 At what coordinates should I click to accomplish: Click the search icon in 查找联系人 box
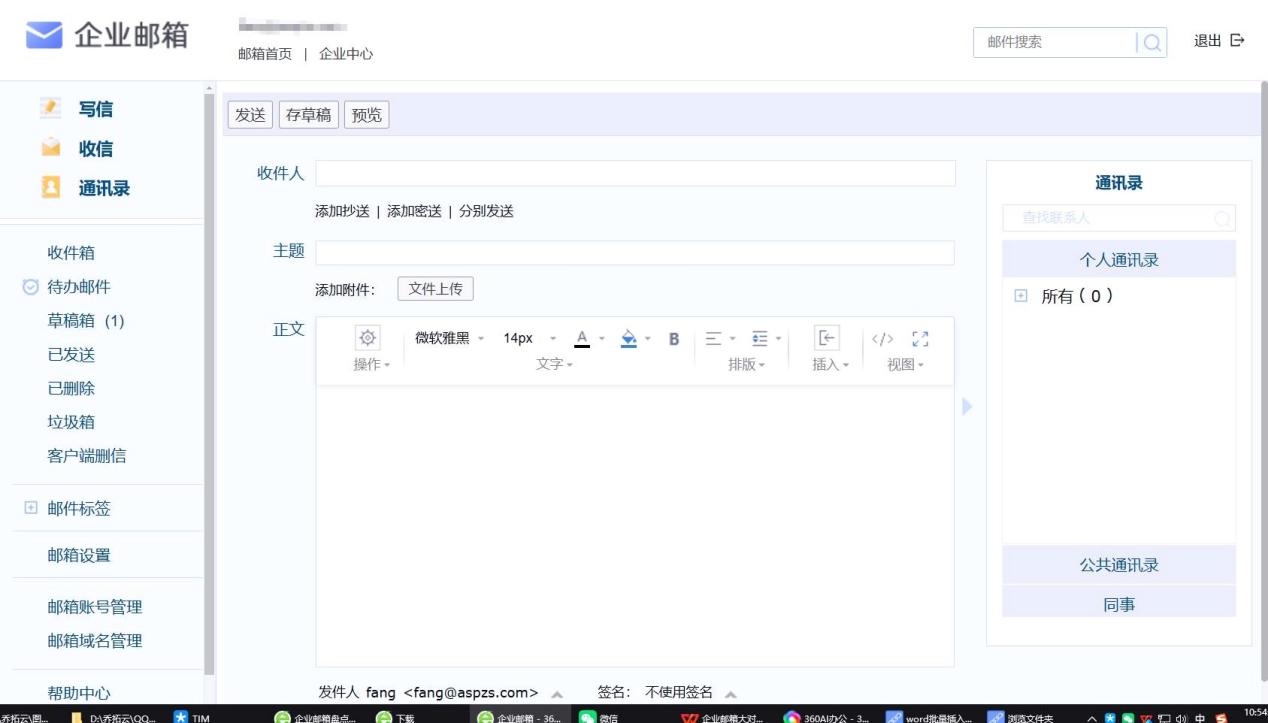point(1222,218)
